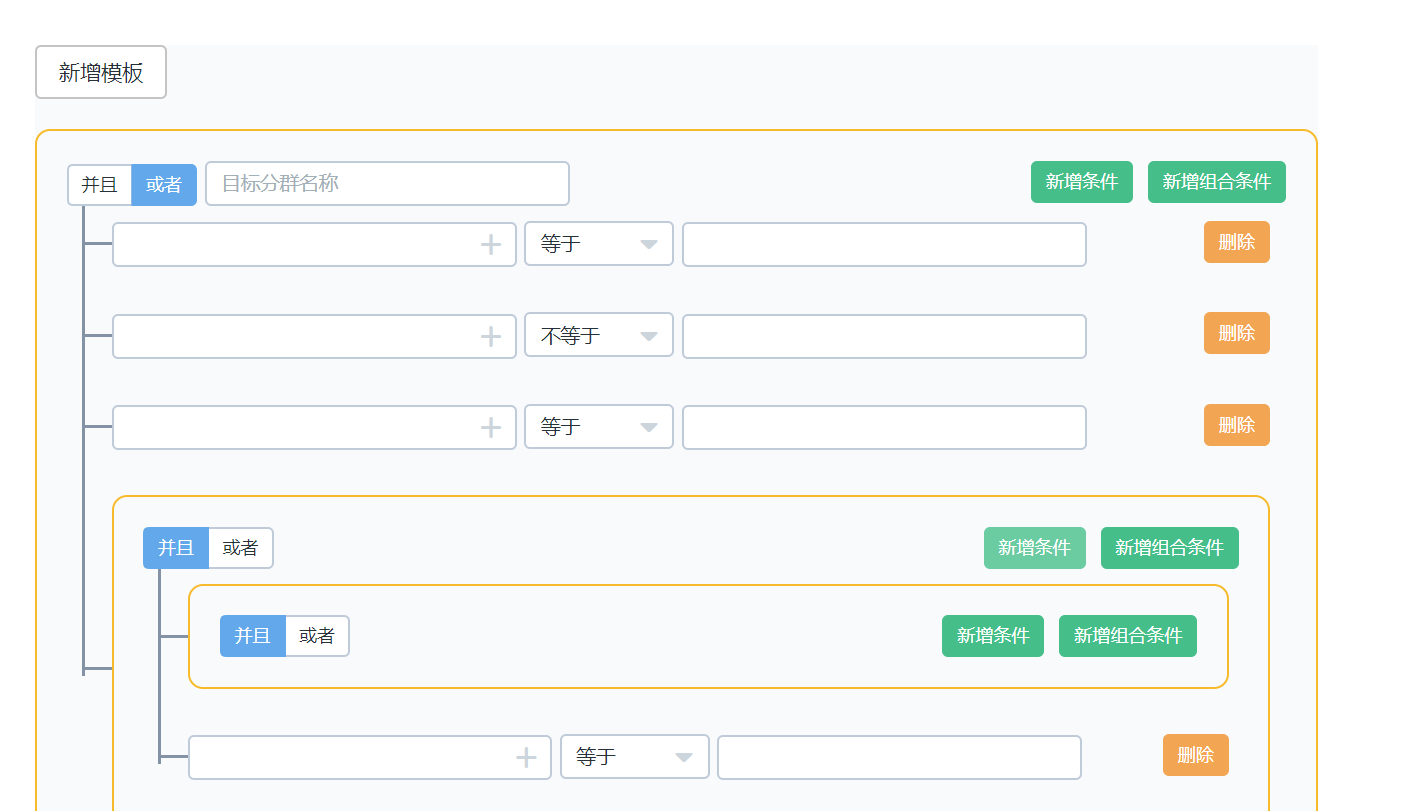The width and height of the screenshot is (1422, 811).
Task: Open the 不等于 operator dropdown
Action: click(x=599, y=336)
